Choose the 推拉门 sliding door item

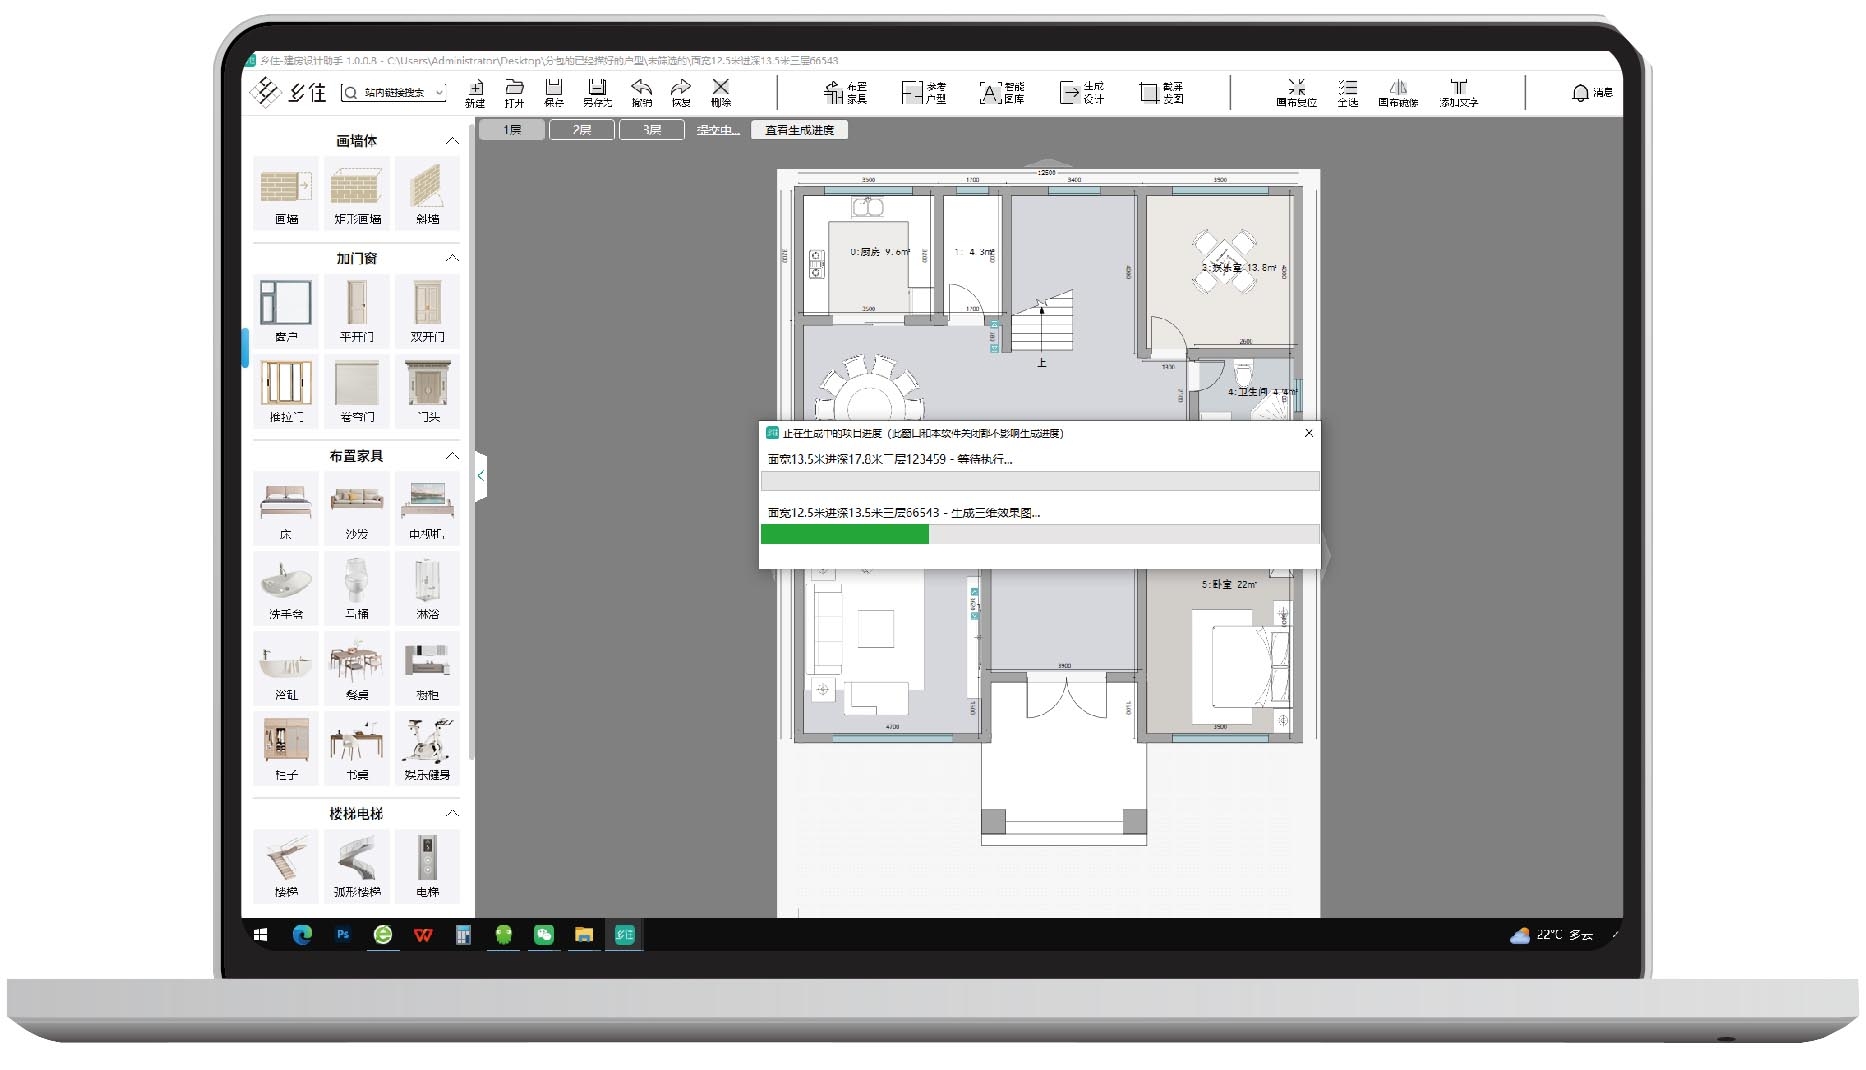pos(286,389)
